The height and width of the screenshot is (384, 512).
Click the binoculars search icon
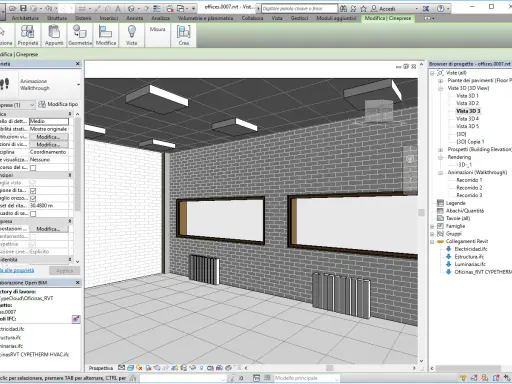(x=343, y=9)
